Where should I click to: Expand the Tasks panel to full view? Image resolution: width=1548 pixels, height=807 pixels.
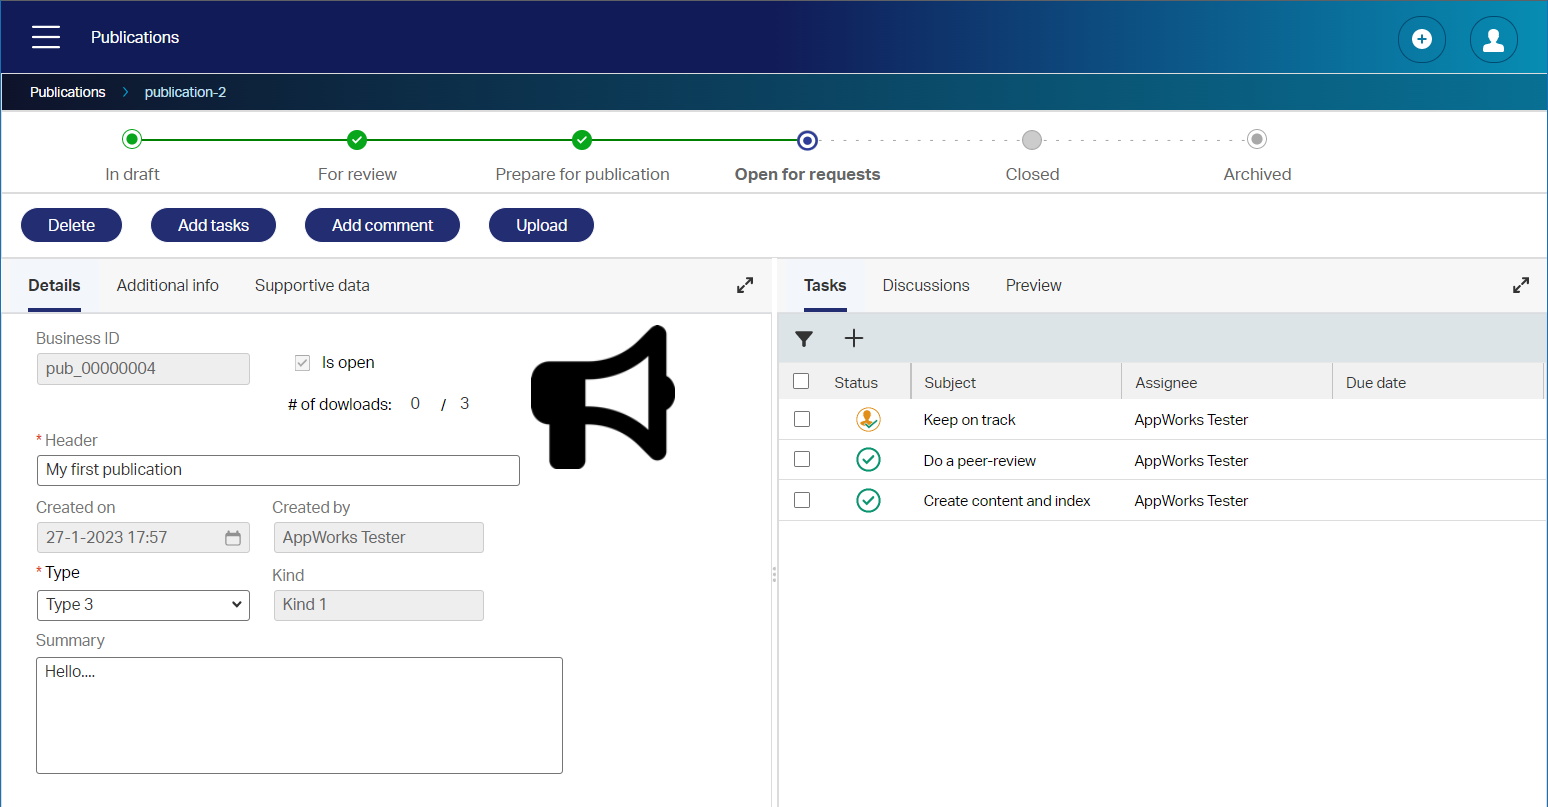coord(1520,285)
